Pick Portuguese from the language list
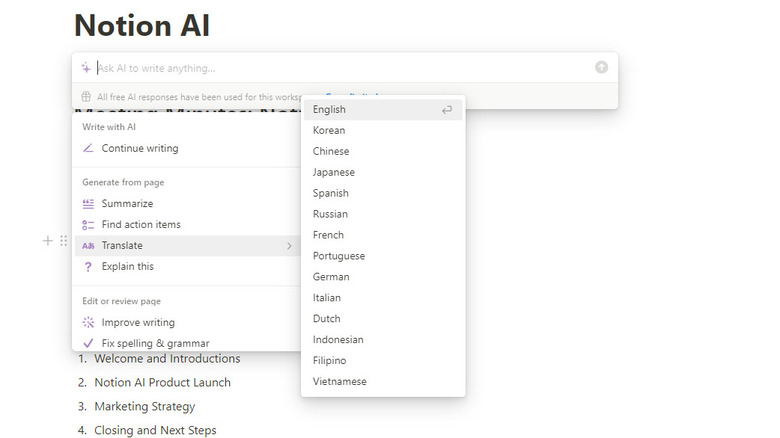This screenshot has width=780, height=438. pyautogui.click(x=339, y=257)
